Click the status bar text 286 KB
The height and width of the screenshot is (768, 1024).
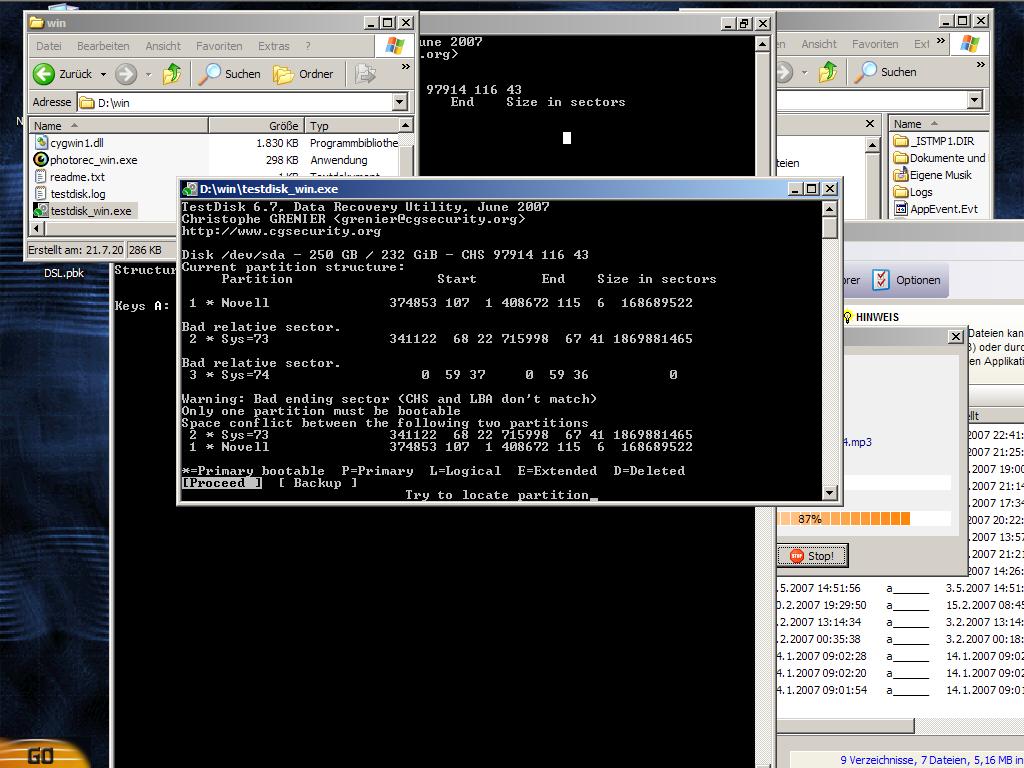[146, 249]
